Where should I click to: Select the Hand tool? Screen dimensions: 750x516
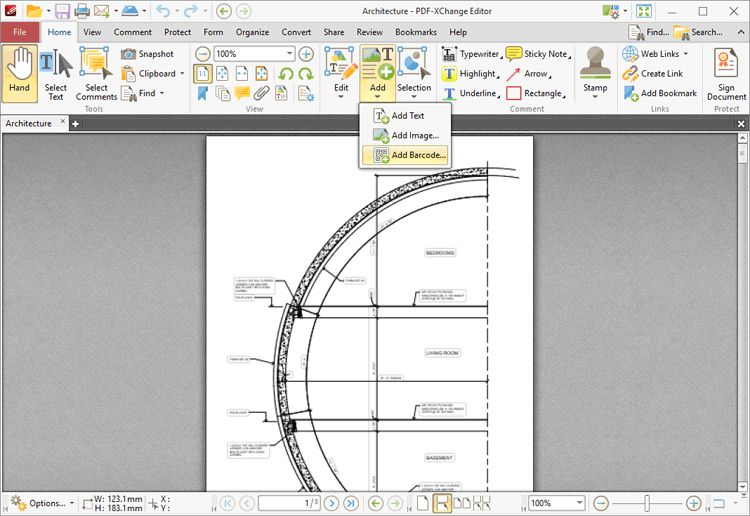19,72
